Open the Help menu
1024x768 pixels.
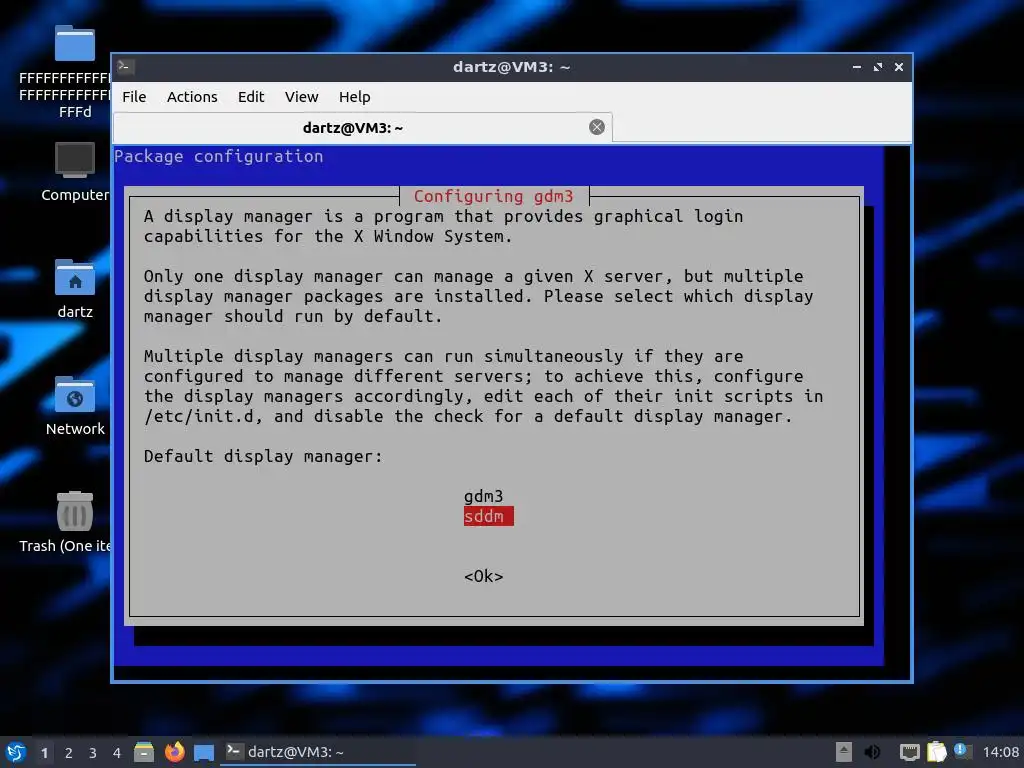click(x=355, y=97)
